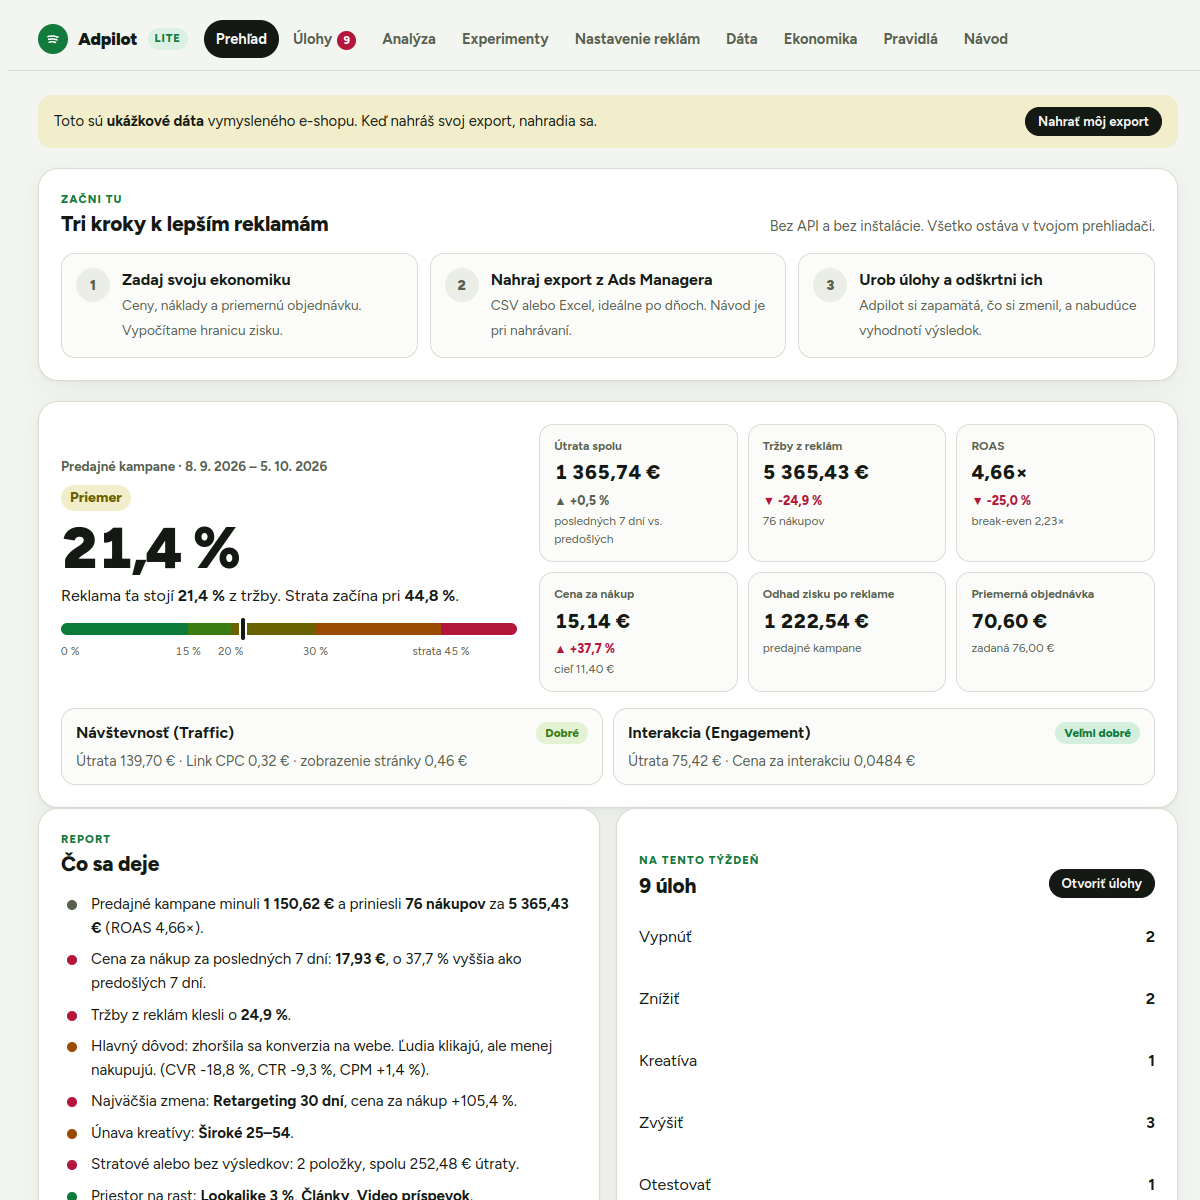Click the LITE plan badge
1200x1200 pixels.
[167, 39]
